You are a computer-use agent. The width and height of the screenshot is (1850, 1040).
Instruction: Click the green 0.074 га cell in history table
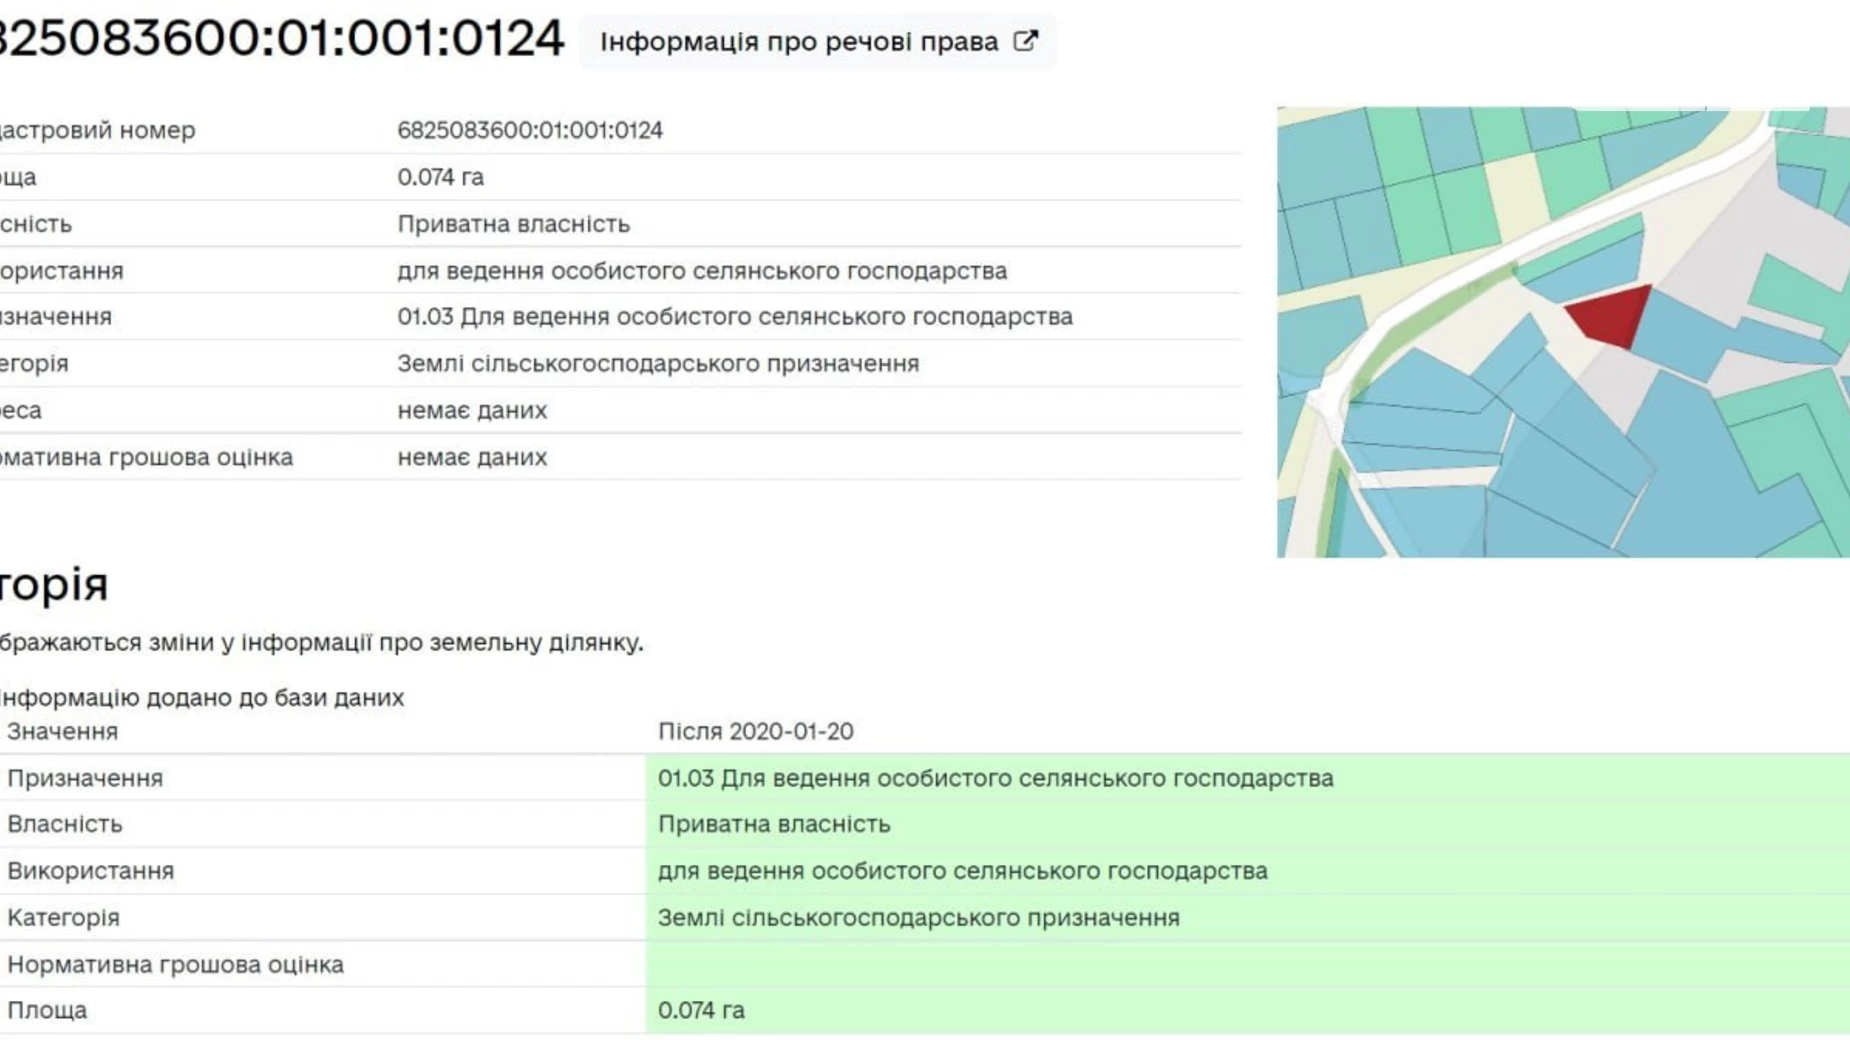tap(1247, 1010)
